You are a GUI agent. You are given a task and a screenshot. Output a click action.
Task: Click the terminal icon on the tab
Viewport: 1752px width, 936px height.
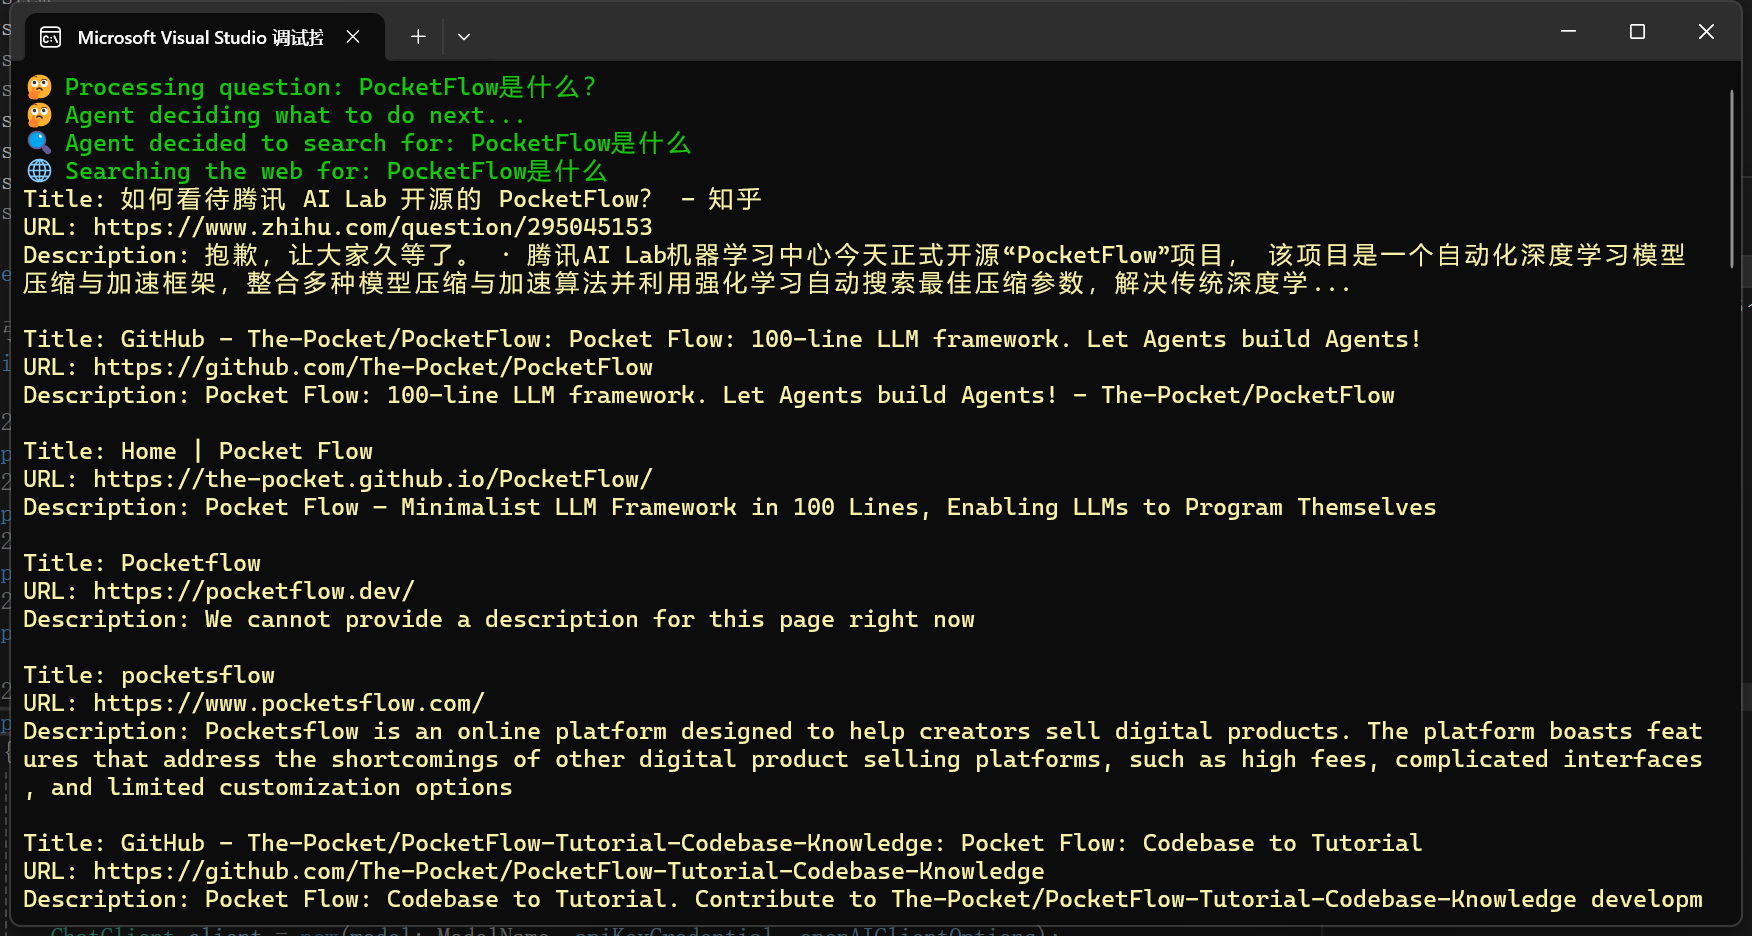click(x=50, y=38)
